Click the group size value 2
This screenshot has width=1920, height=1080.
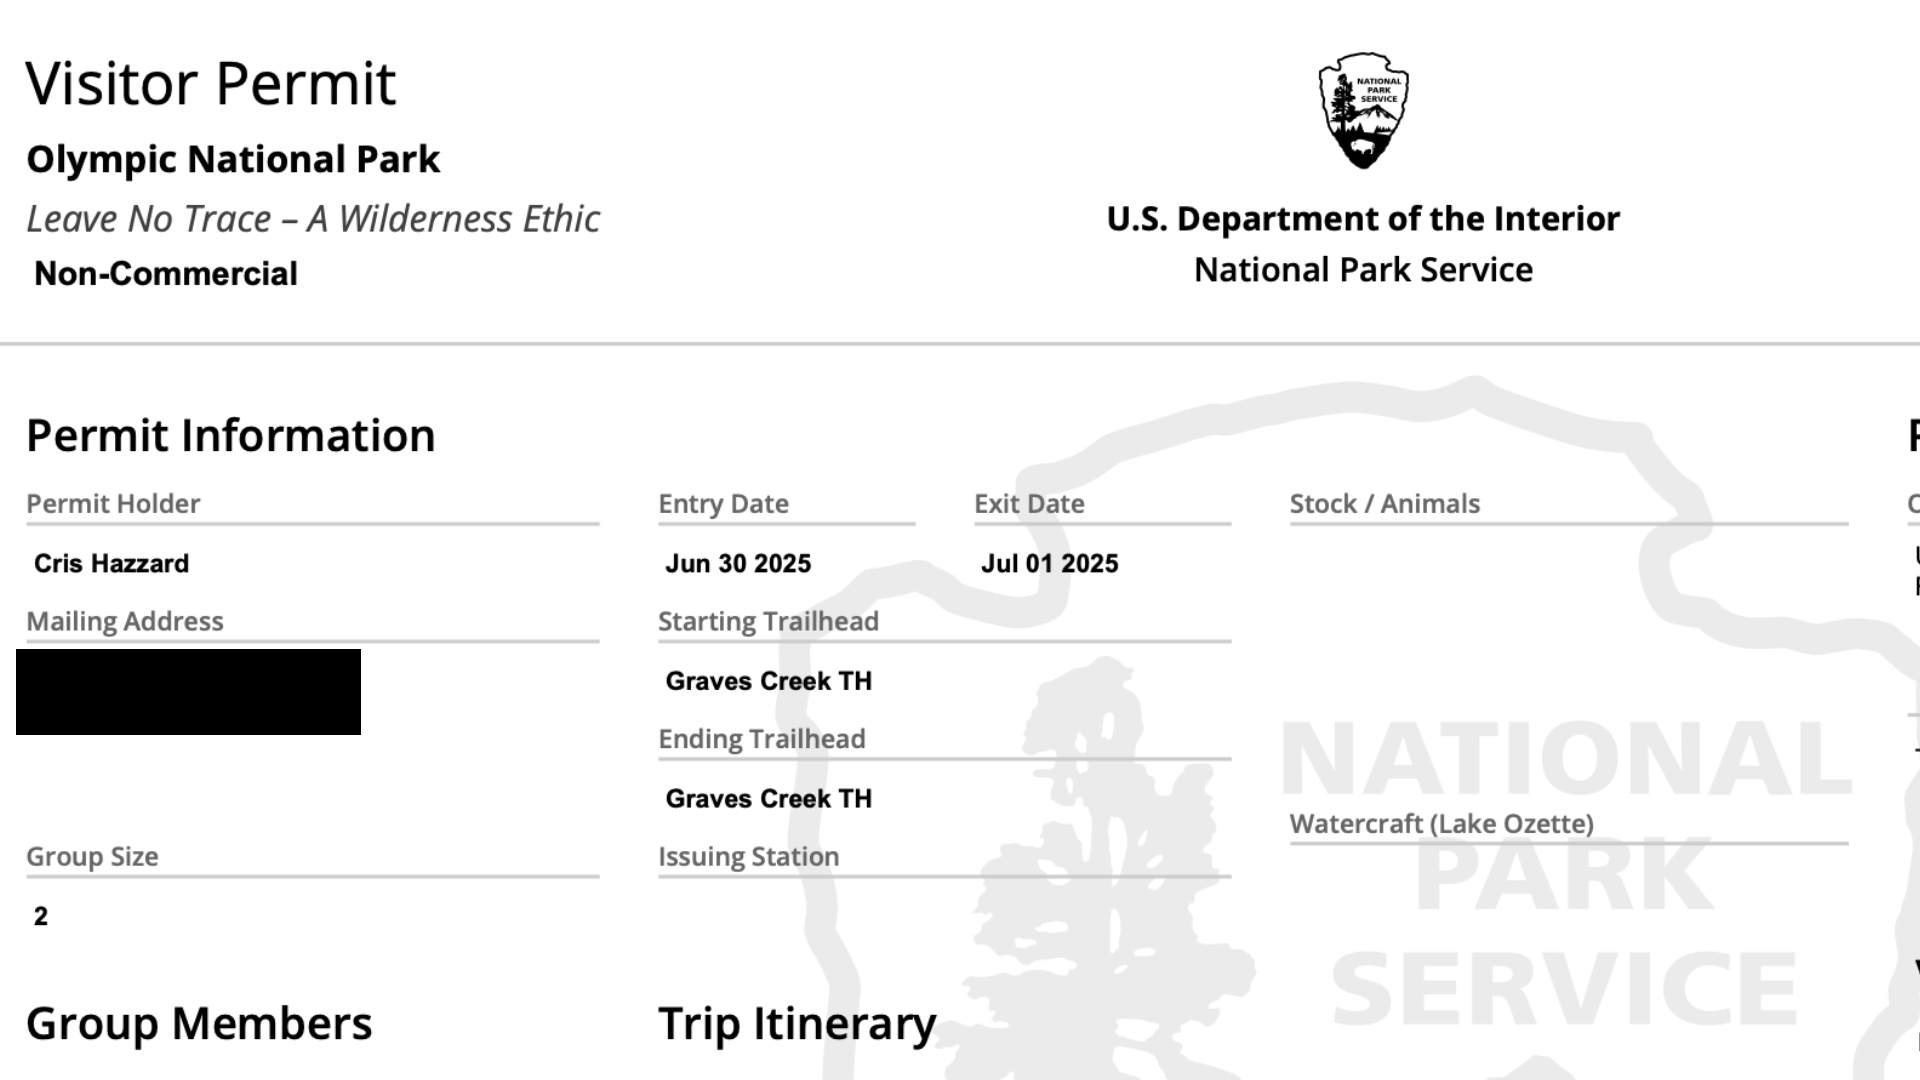point(41,917)
